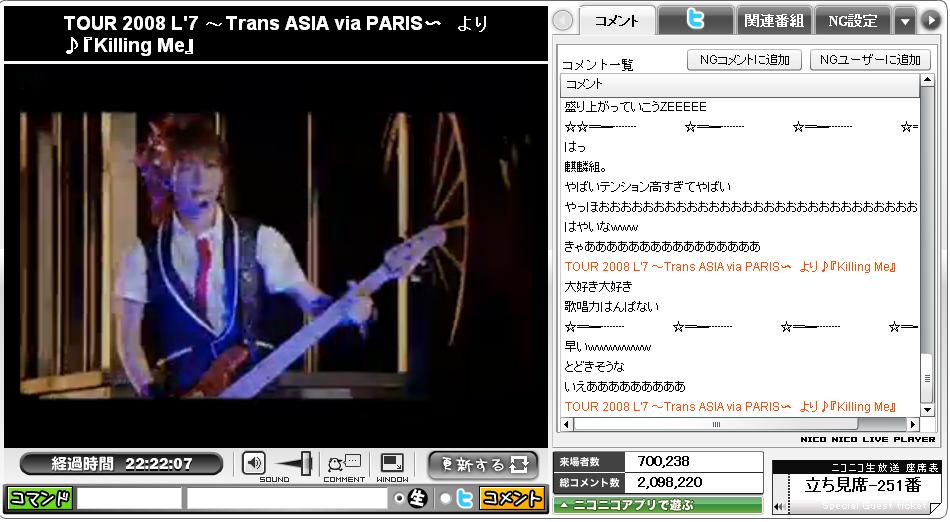
Task: Select the 生 live comment radio button
Action: (398, 498)
